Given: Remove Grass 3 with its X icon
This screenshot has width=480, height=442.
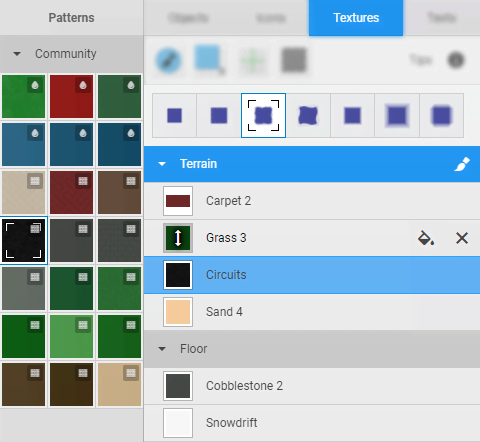Looking at the screenshot, I should pos(462,238).
